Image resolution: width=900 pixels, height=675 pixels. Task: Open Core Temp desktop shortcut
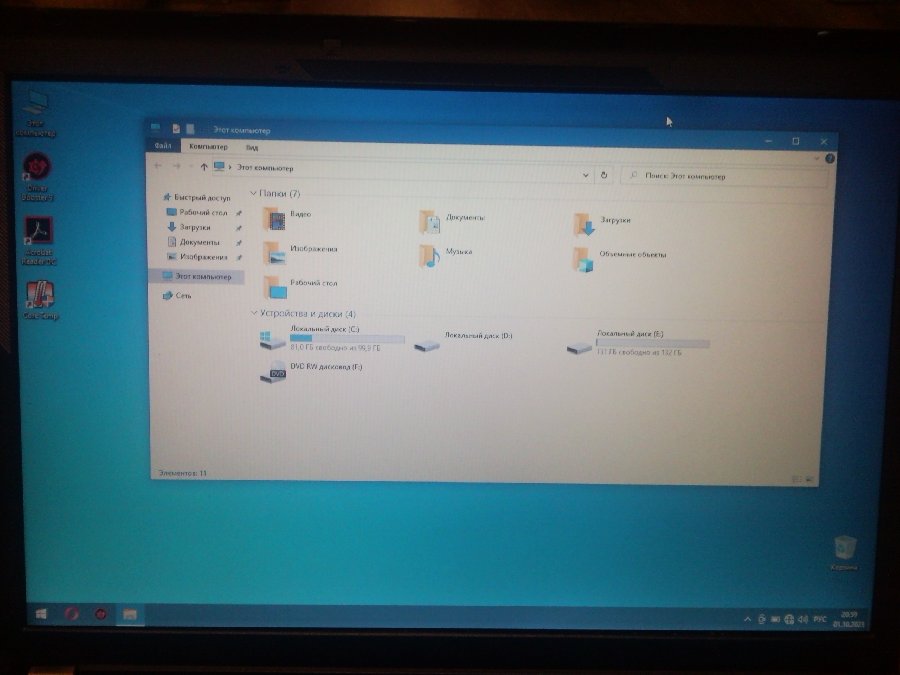coord(40,296)
